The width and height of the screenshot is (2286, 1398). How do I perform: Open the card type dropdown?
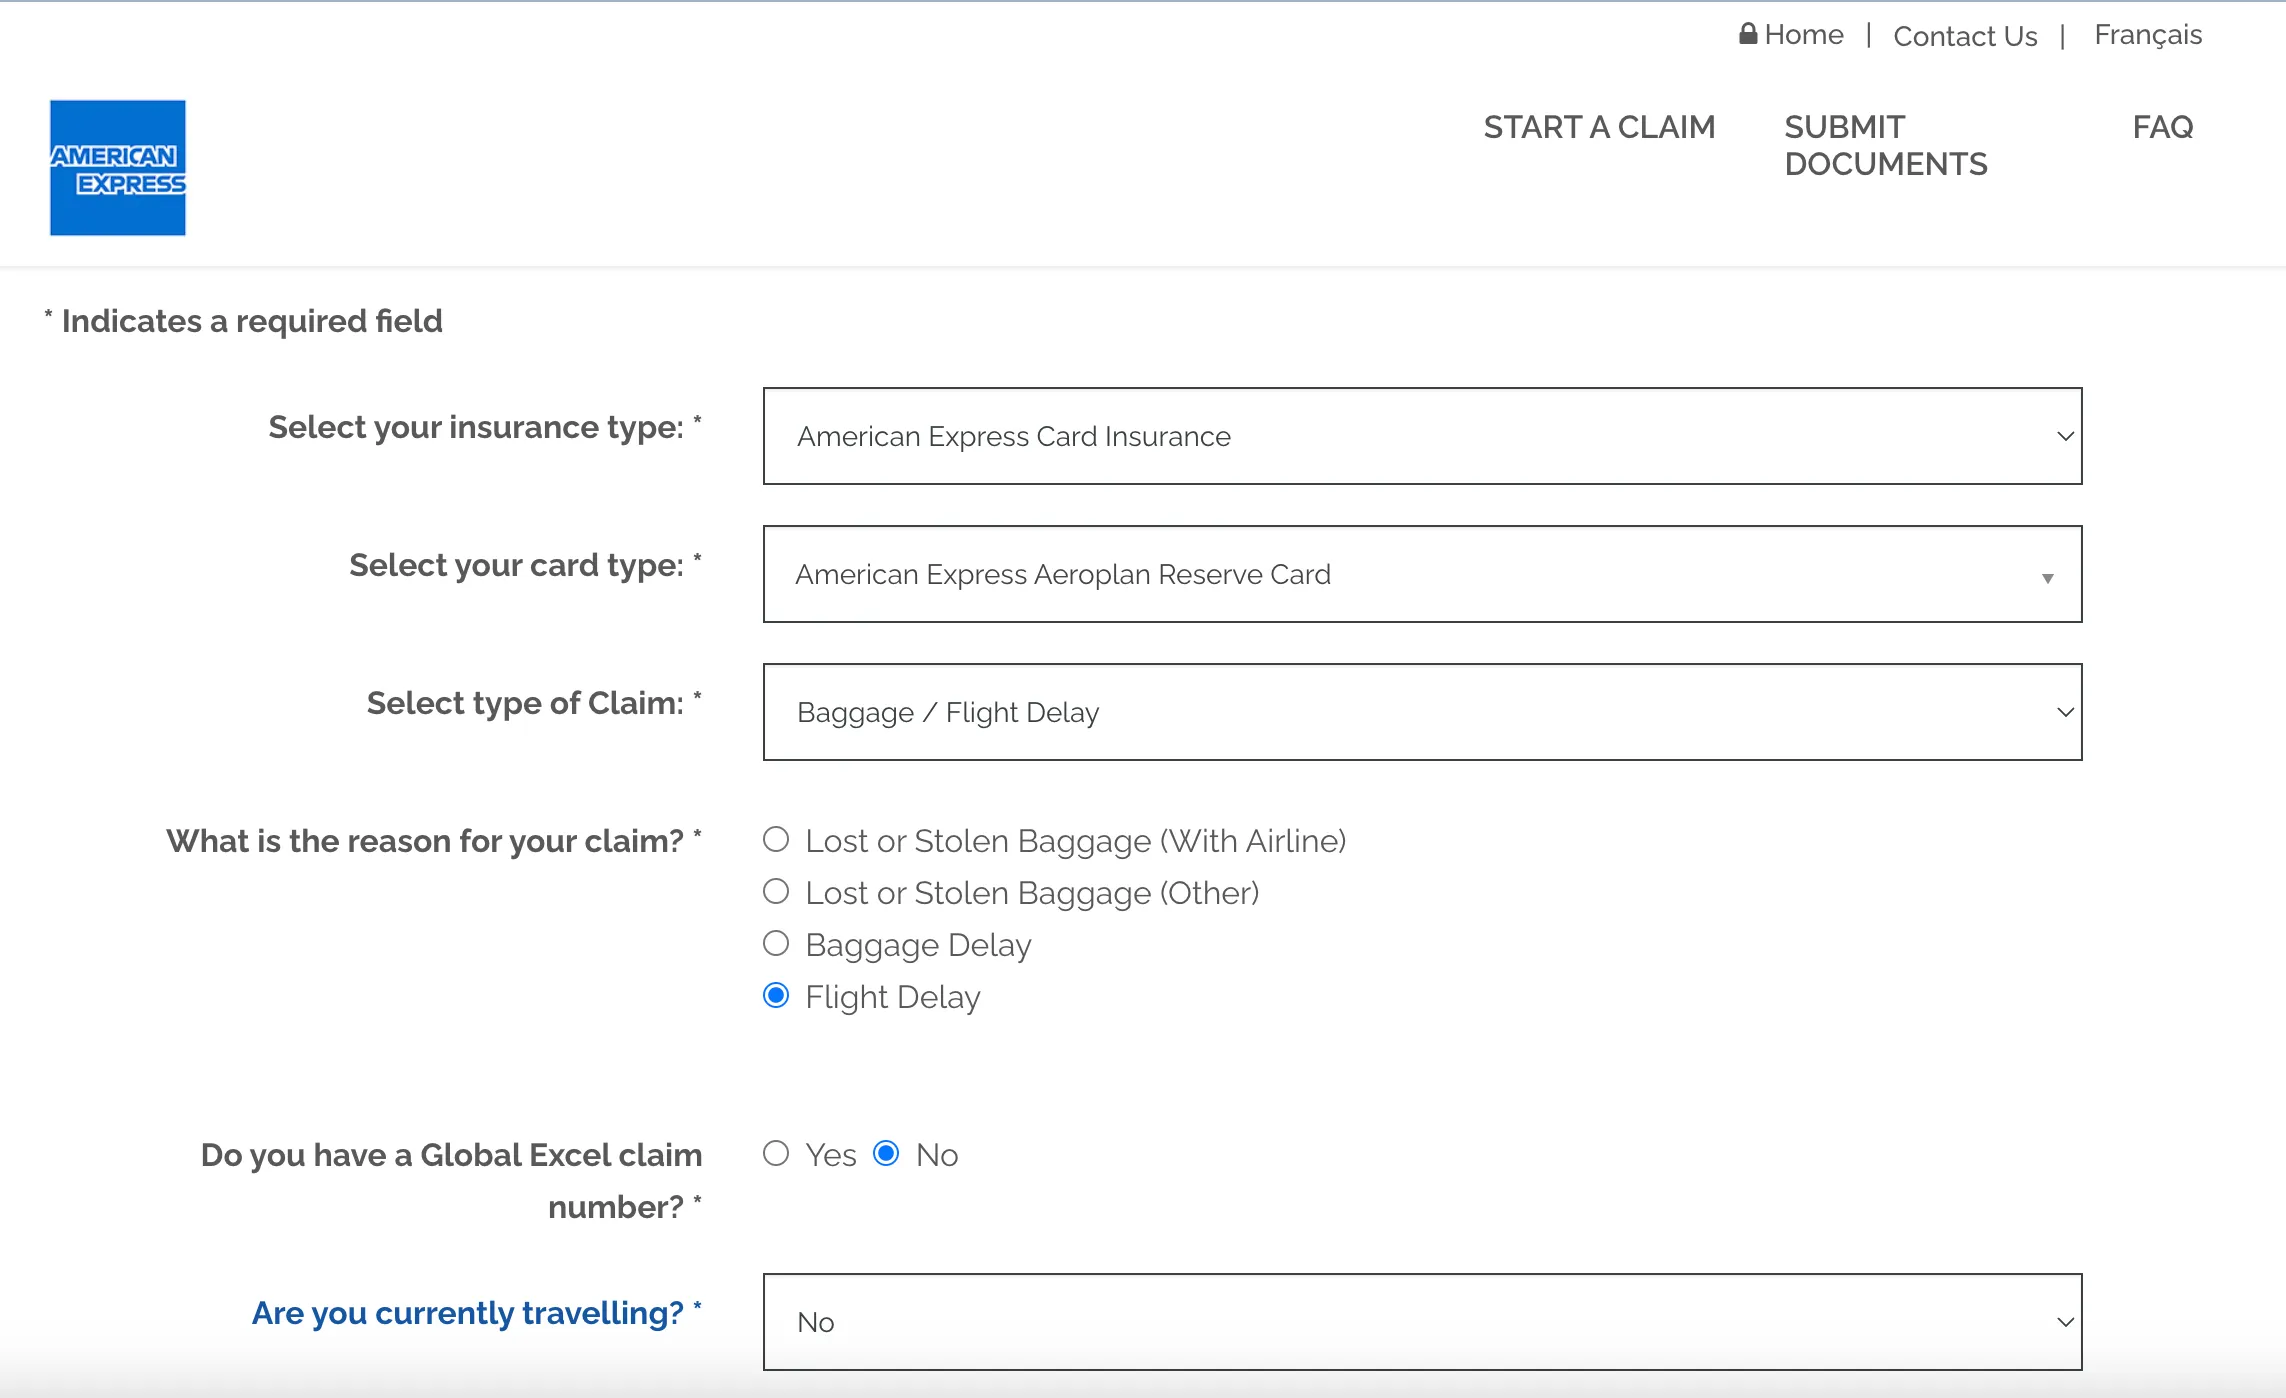pyautogui.click(x=1422, y=574)
